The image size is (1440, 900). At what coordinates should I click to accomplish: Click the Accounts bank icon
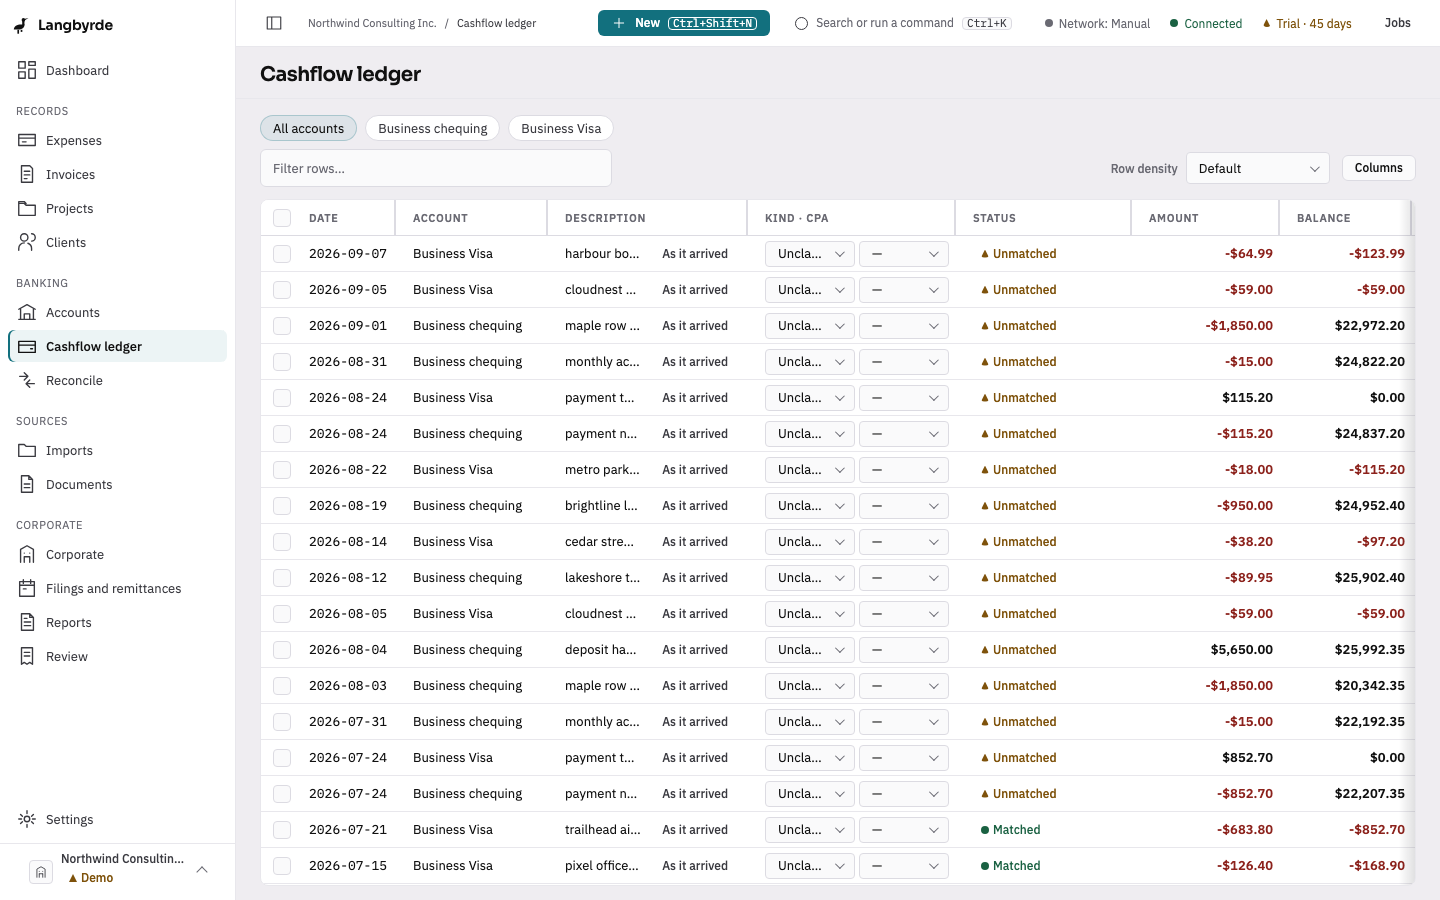tap(27, 312)
